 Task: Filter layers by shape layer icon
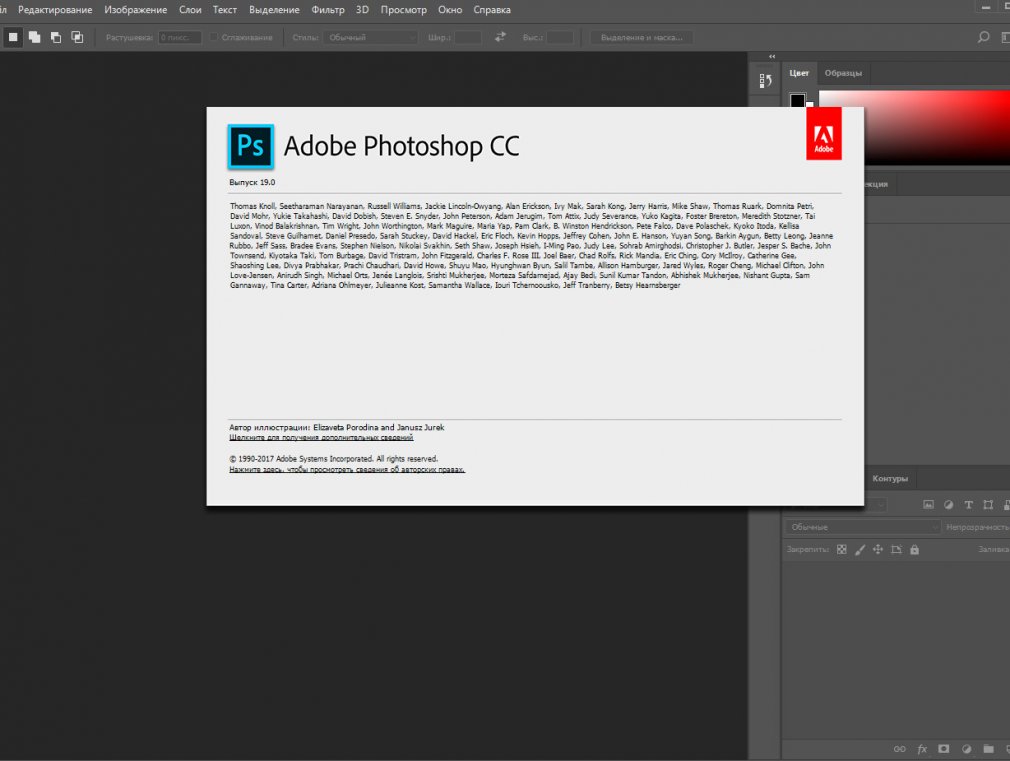point(988,505)
